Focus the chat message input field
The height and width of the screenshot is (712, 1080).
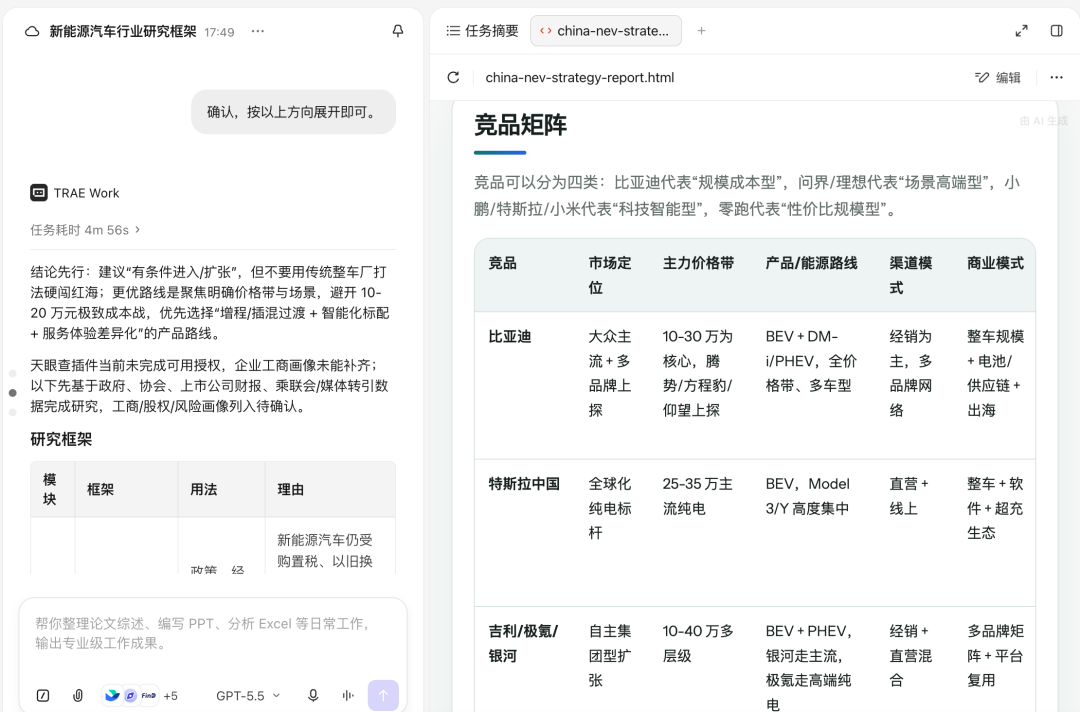[x=213, y=634]
